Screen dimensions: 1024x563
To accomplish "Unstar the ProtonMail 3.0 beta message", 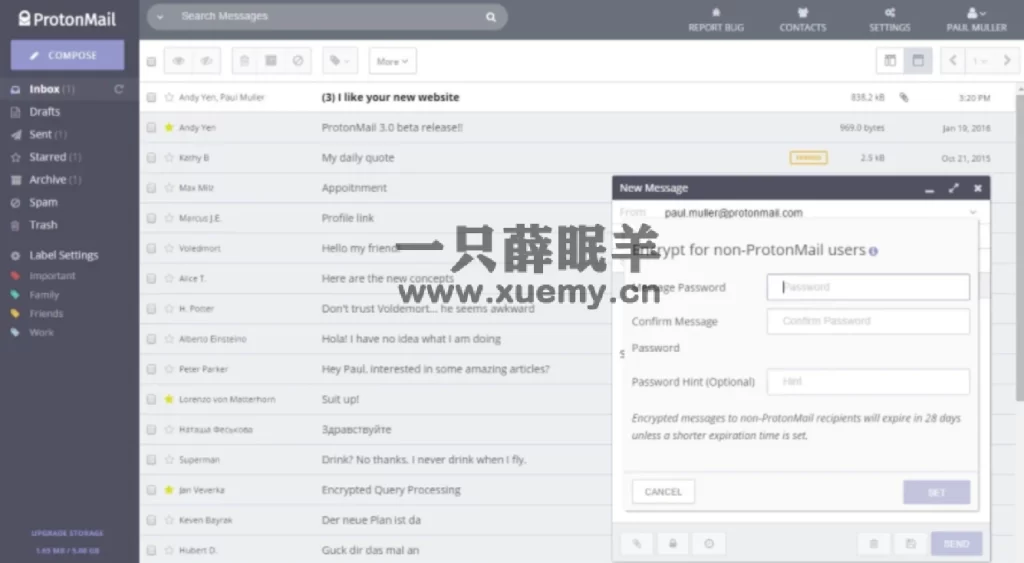I will point(169,127).
